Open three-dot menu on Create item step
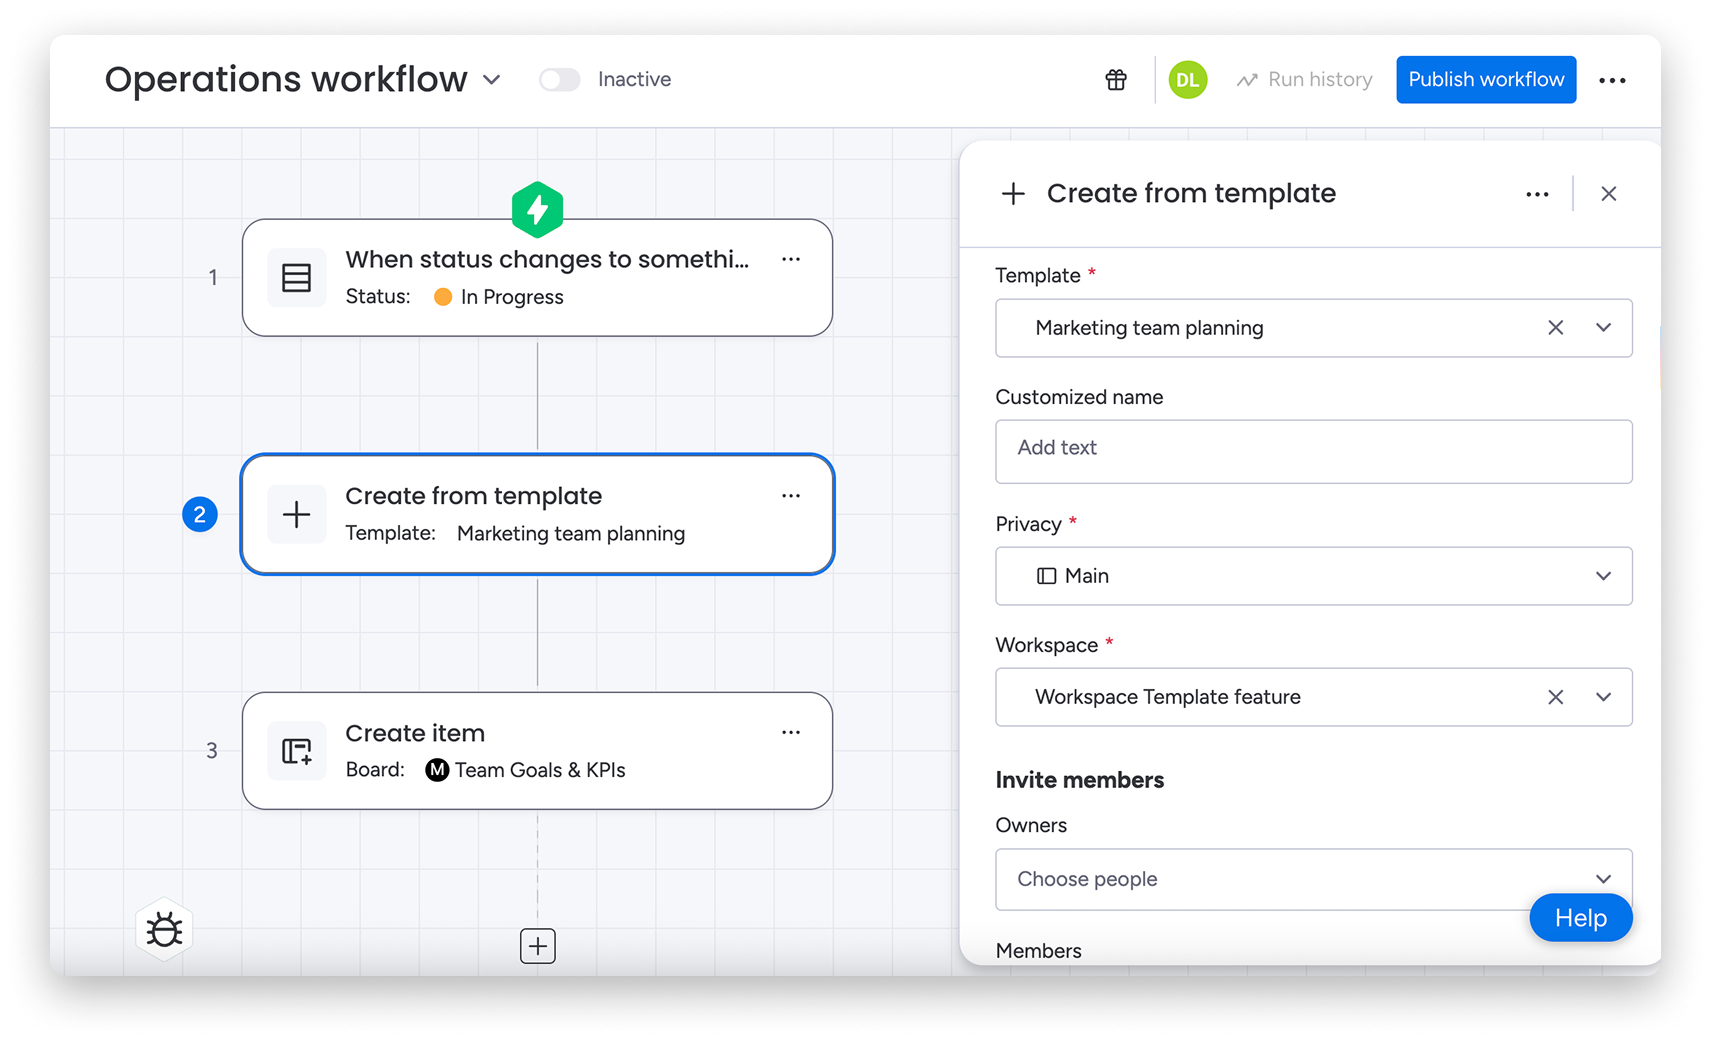This screenshot has height=1041, width=1711. [790, 732]
